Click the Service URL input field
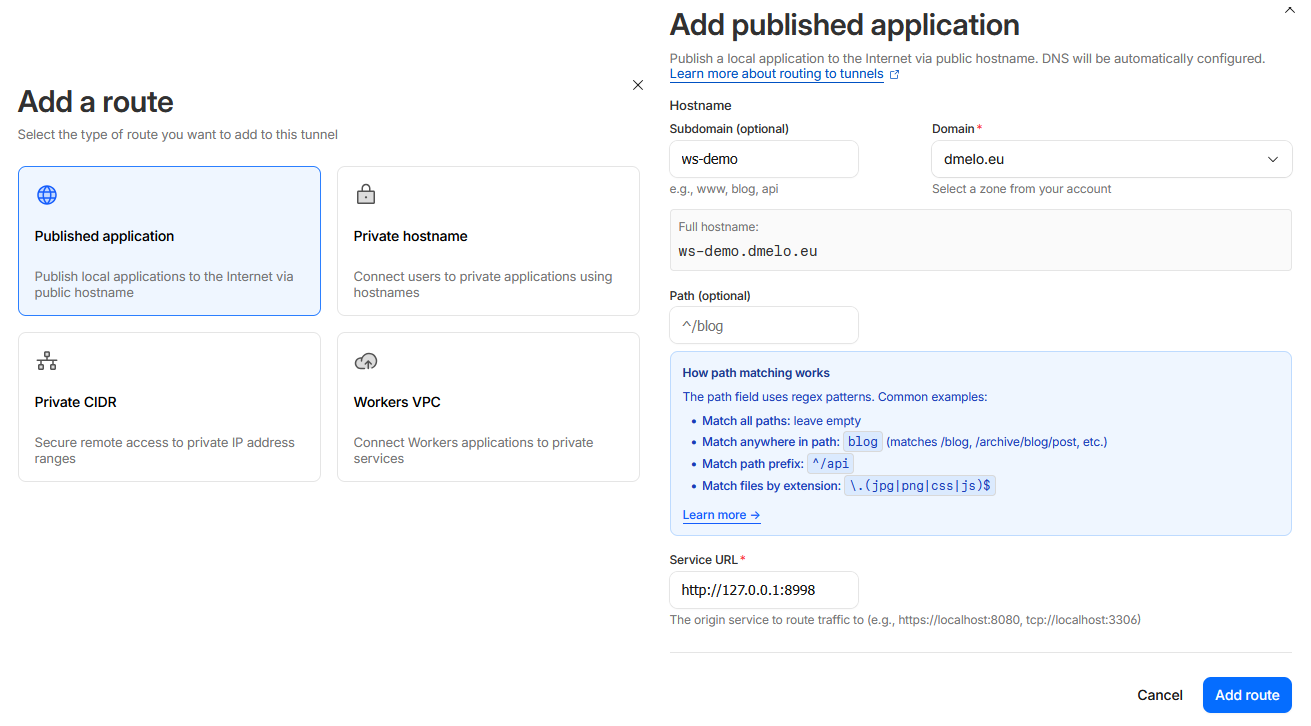 [763, 590]
